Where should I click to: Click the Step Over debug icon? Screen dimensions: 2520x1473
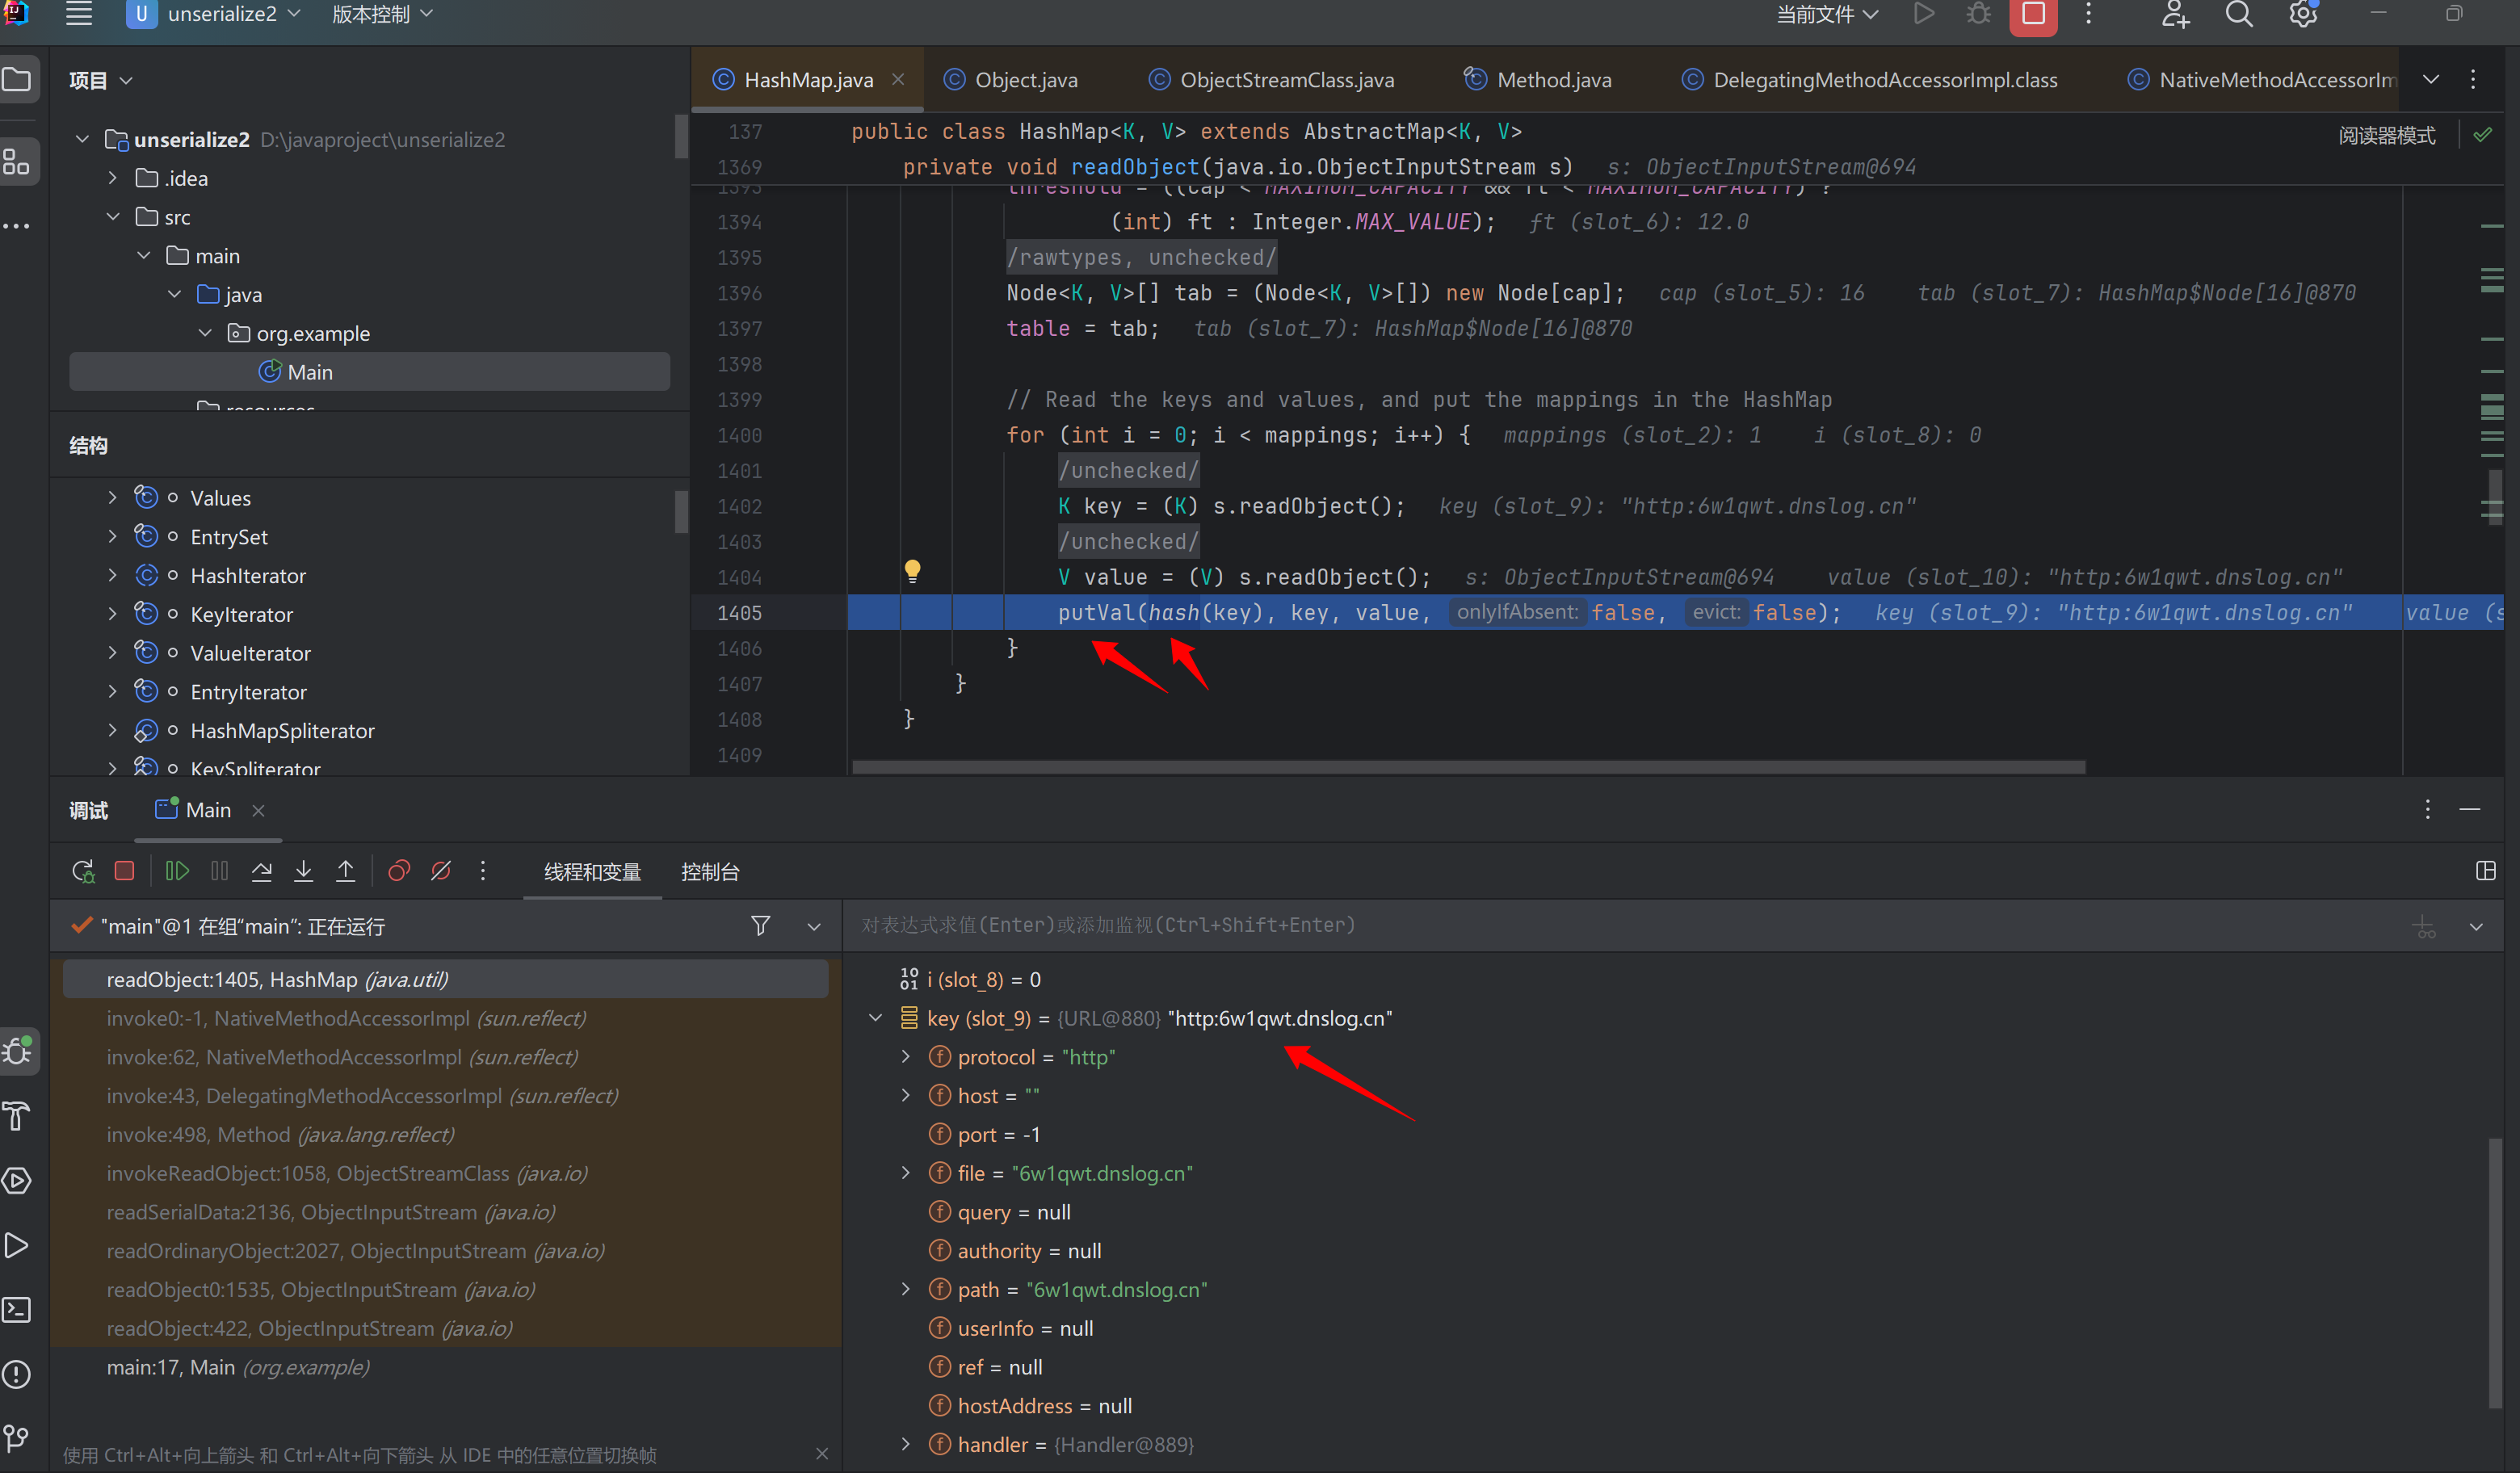(x=262, y=871)
